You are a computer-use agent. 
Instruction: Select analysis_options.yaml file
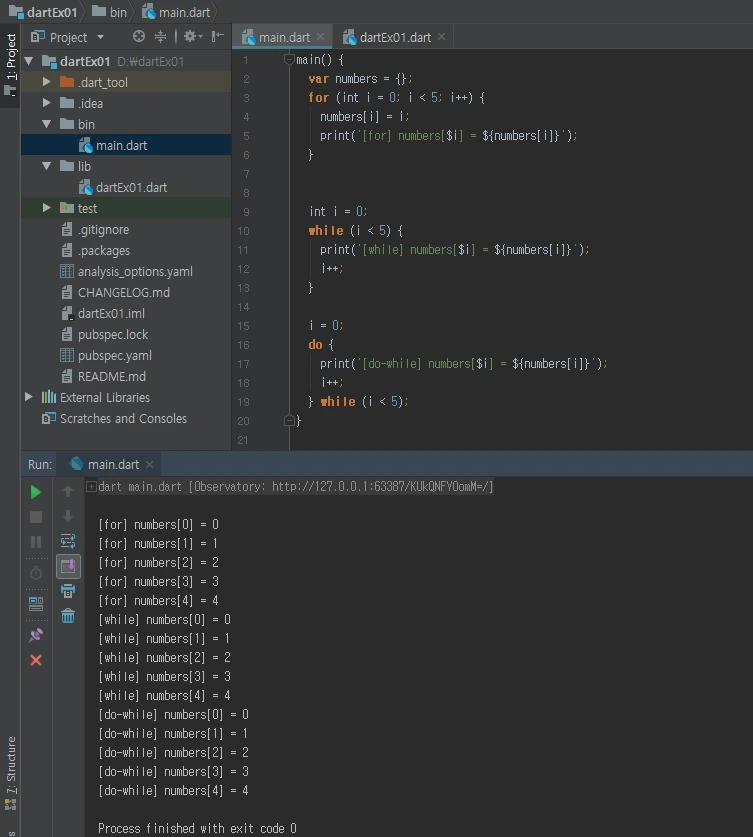[x=126, y=271]
